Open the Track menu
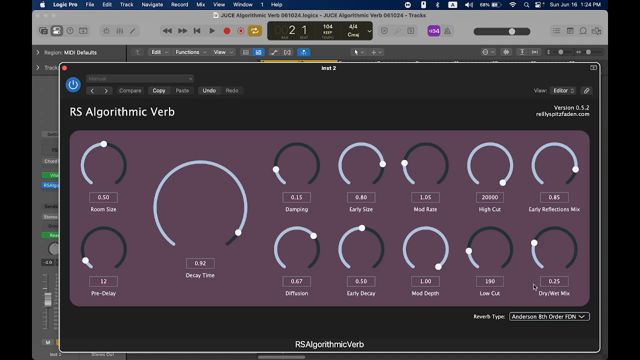The image size is (640, 360). (127, 4)
